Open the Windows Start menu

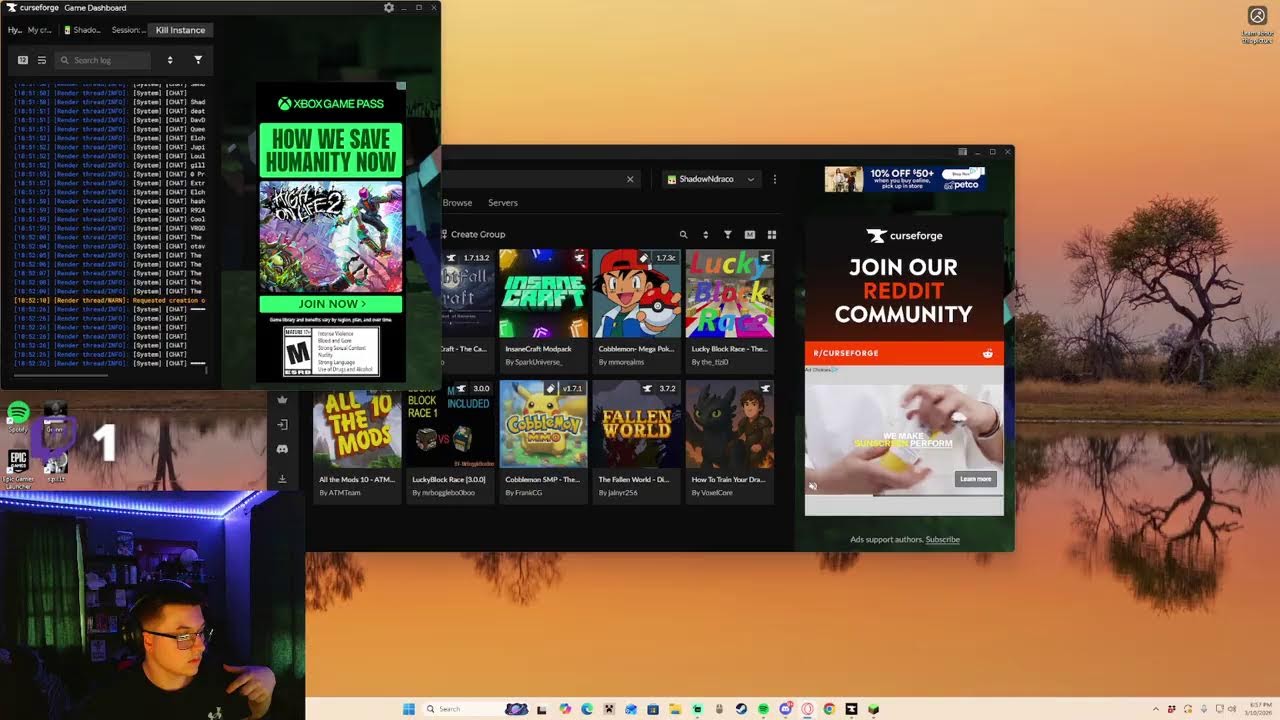[409, 709]
